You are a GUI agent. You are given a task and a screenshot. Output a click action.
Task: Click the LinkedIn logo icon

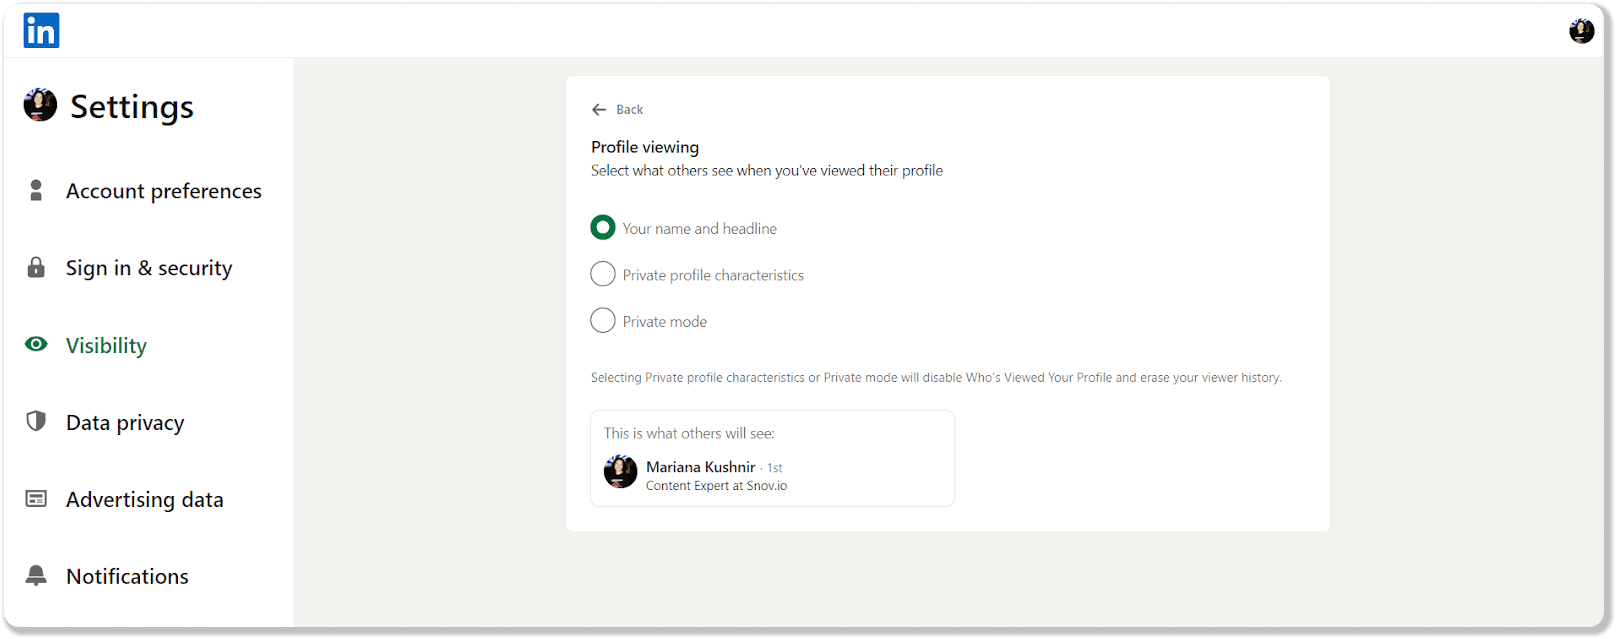point(41,31)
